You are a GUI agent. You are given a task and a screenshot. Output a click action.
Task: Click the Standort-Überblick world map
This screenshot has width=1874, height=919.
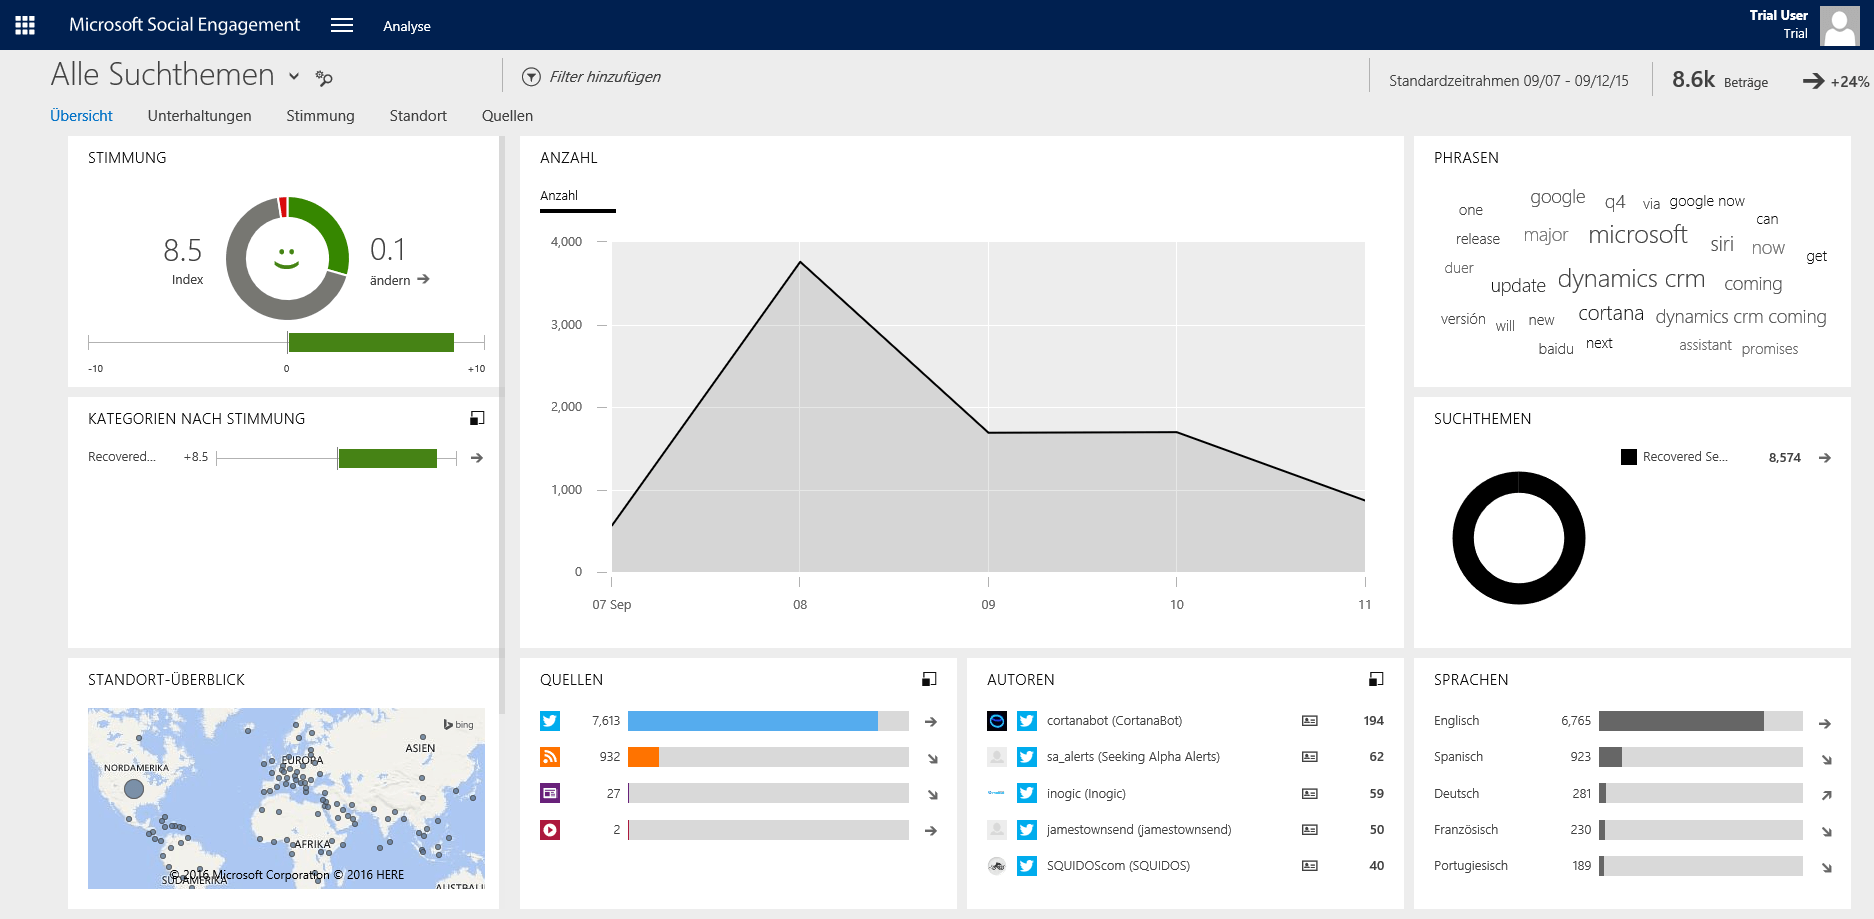pyautogui.click(x=286, y=798)
